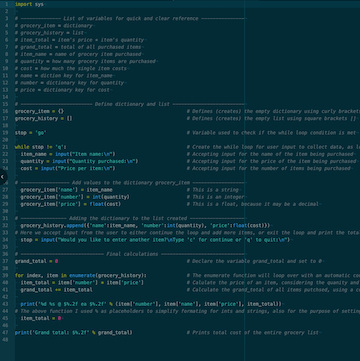Click the comment '# This is a string'

[213, 190]
